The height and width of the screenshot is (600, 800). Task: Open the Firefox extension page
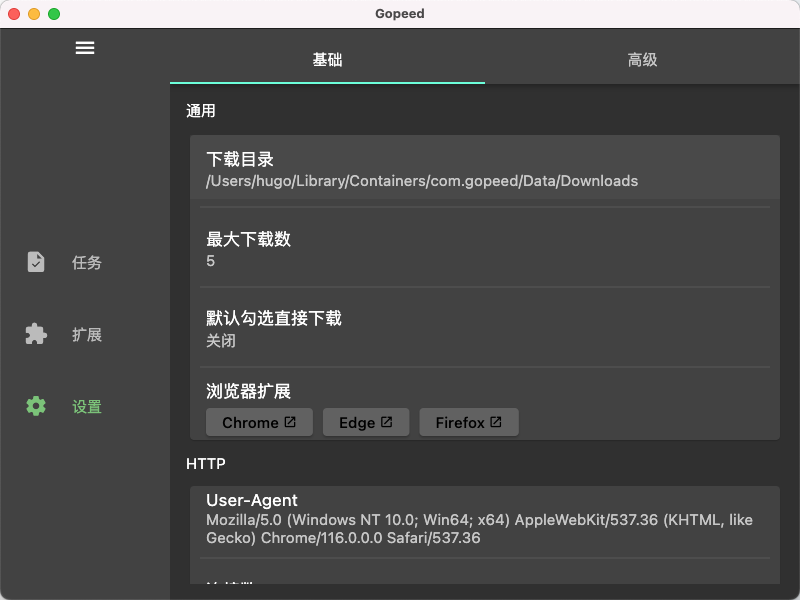(469, 422)
